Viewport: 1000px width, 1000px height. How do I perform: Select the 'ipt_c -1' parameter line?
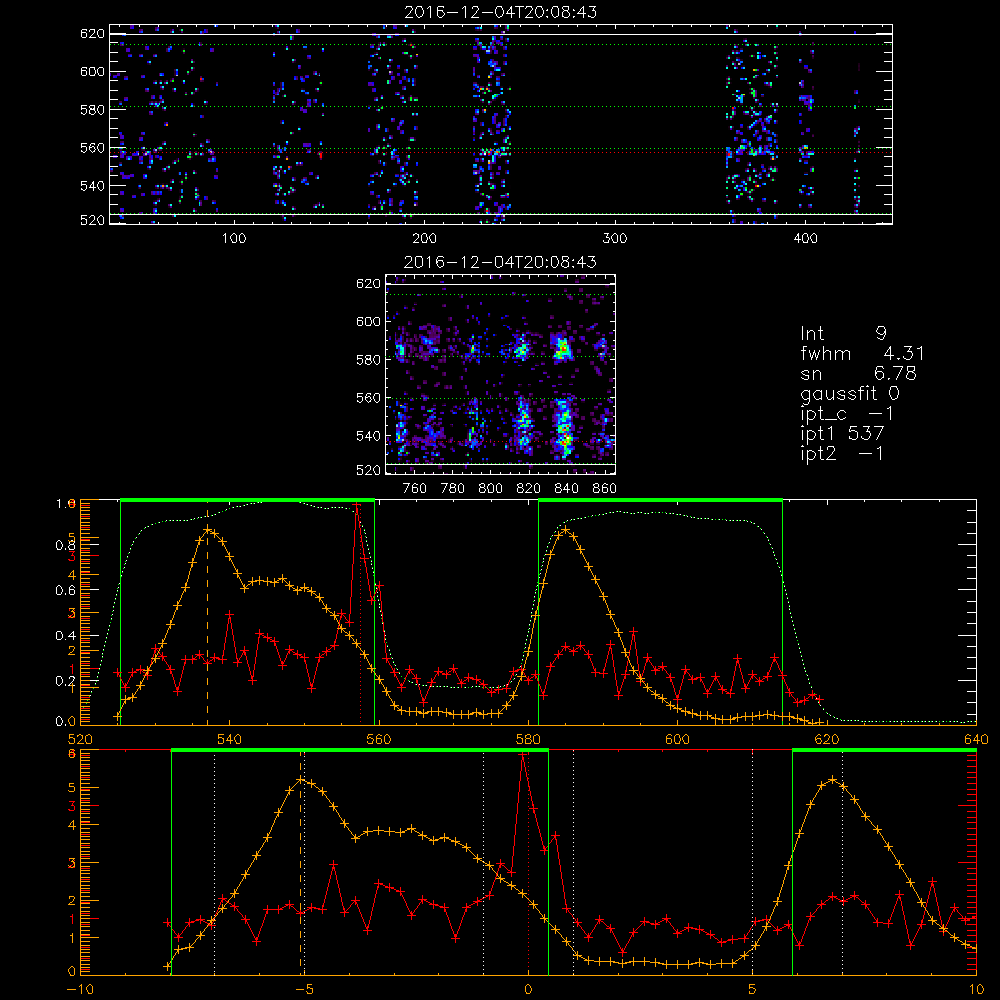coord(847,414)
